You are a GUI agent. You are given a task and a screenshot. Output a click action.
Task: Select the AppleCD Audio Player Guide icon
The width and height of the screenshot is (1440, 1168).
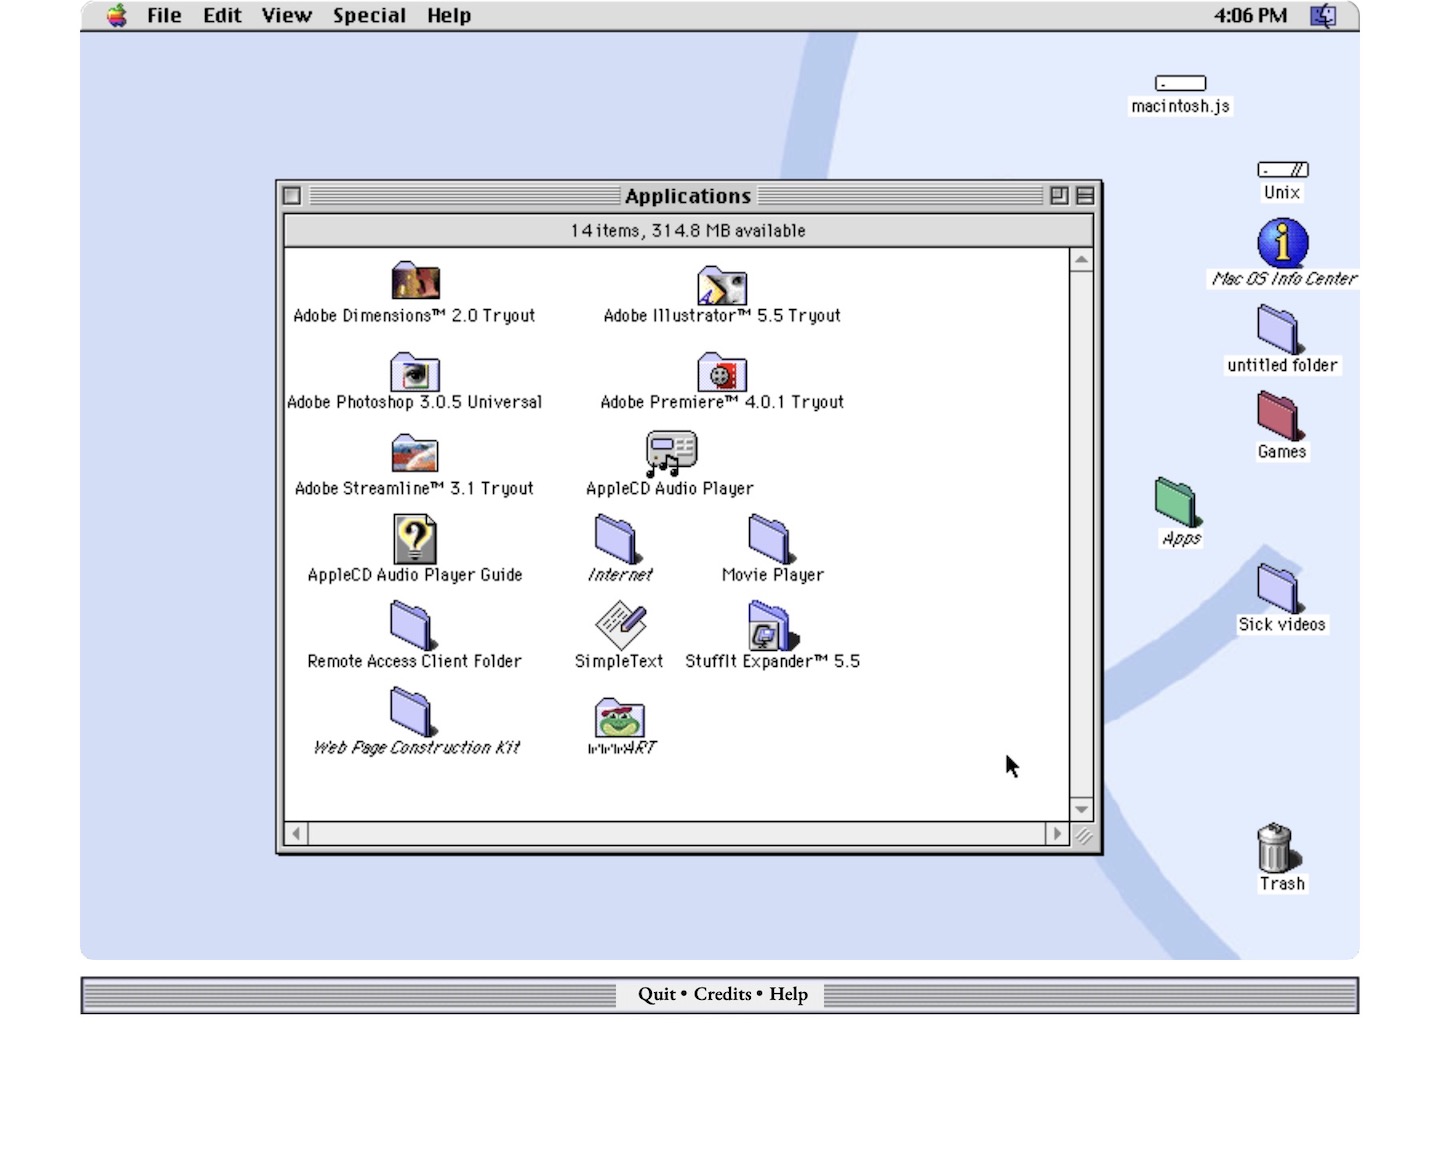pyautogui.click(x=415, y=538)
